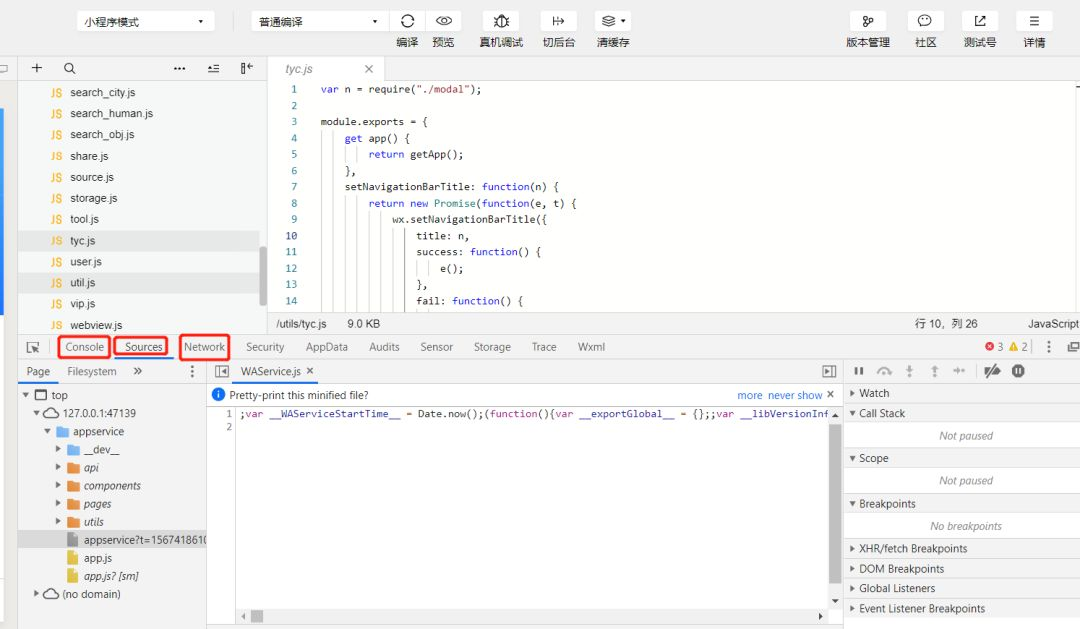Viewport: 1080px width, 629px height.
Task: Close the tyc.js editor tab
Action: 368,69
